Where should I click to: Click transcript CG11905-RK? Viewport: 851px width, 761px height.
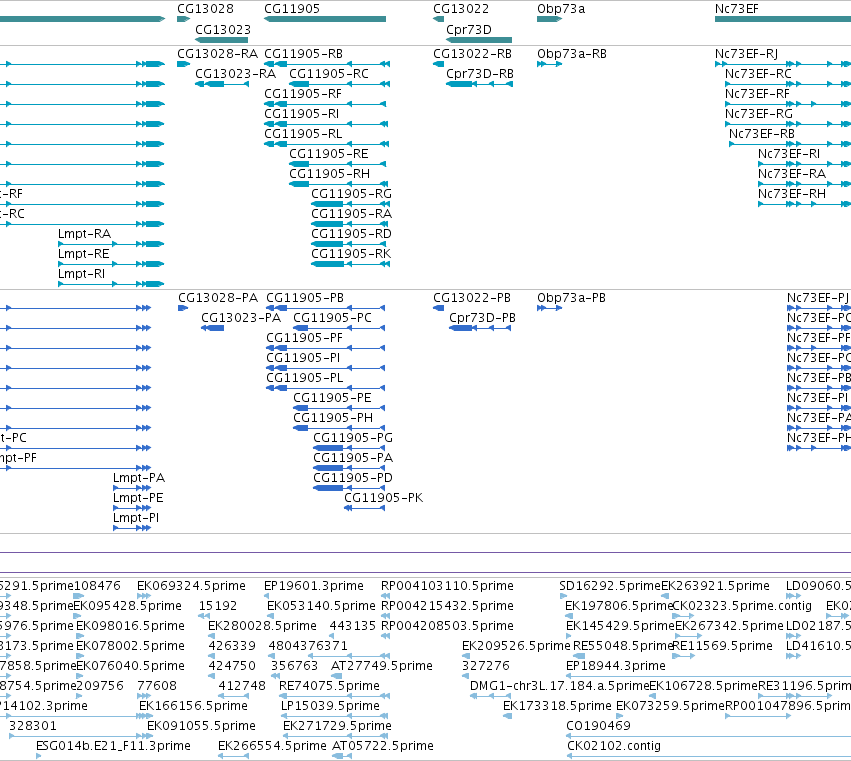click(x=351, y=254)
